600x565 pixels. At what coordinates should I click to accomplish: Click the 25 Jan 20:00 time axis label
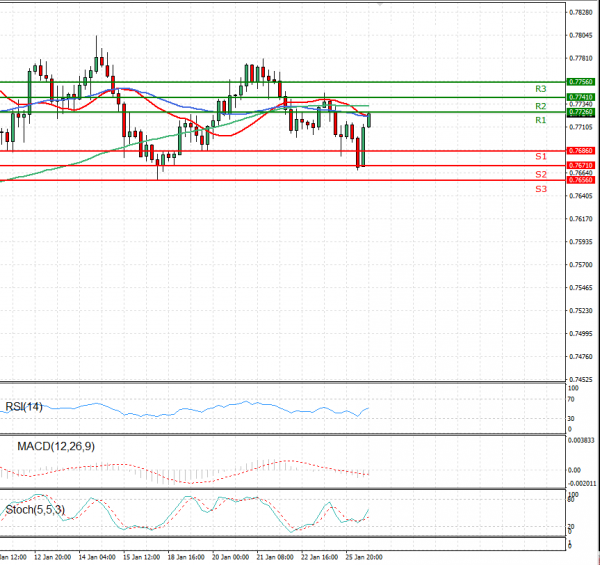(x=360, y=555)
